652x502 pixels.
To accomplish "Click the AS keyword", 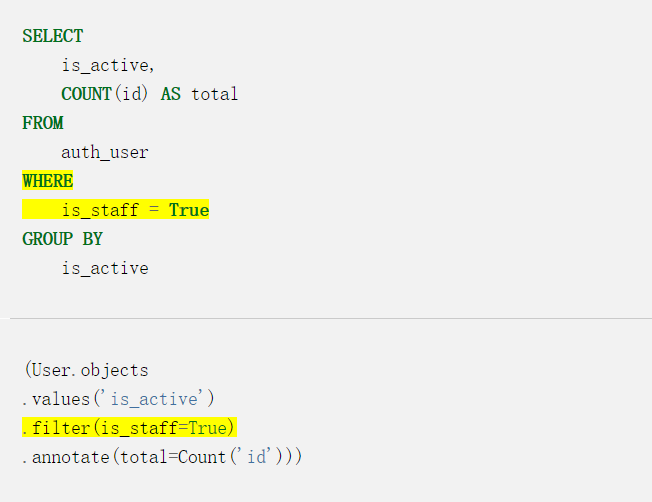I will click(170, 94).
